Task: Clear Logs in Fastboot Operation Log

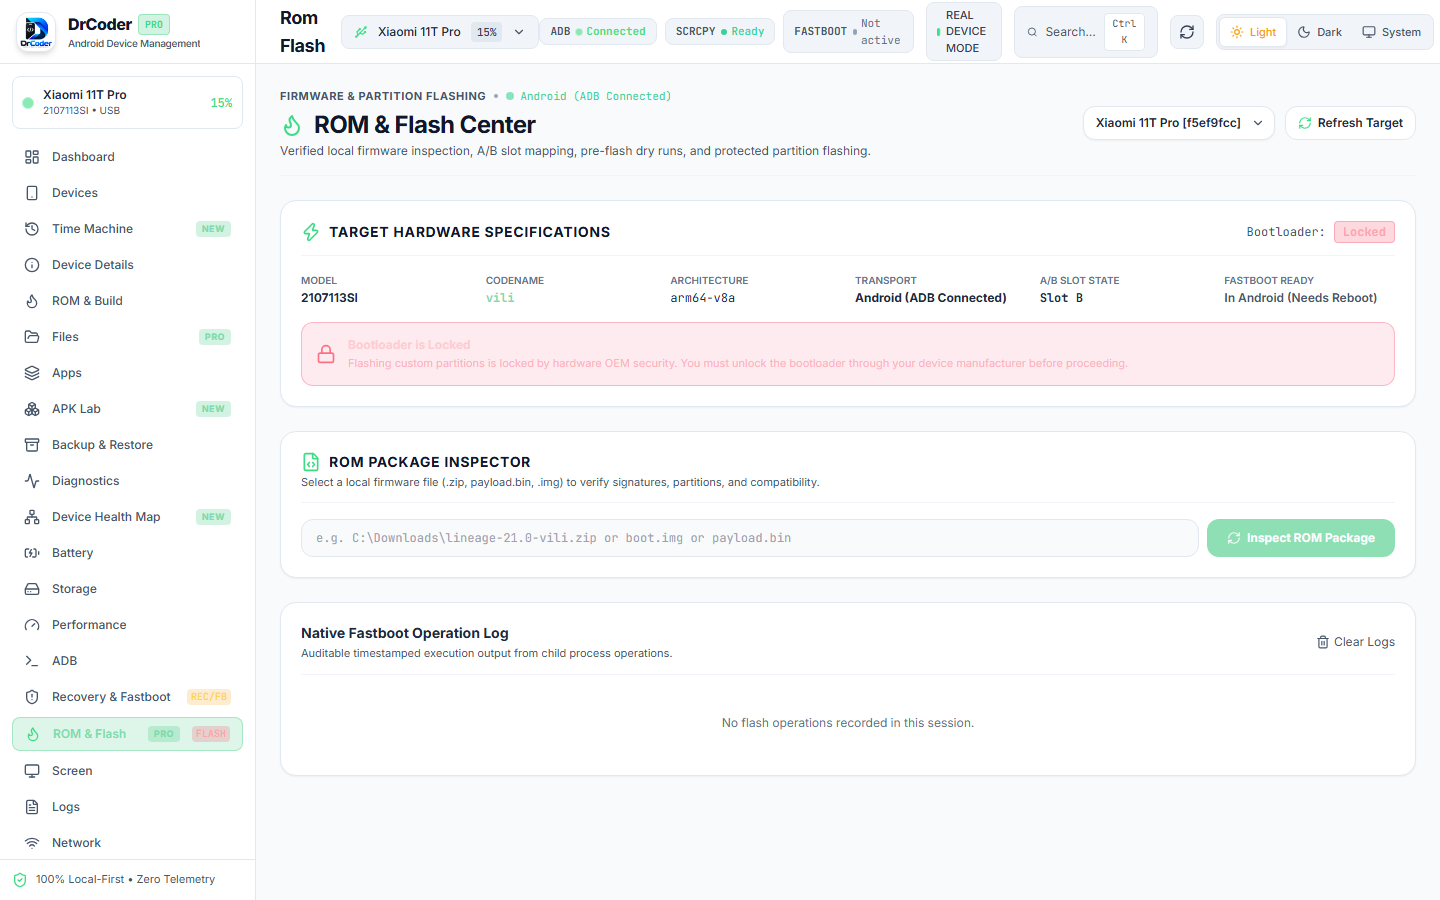Action: [x=1356, y=642]
